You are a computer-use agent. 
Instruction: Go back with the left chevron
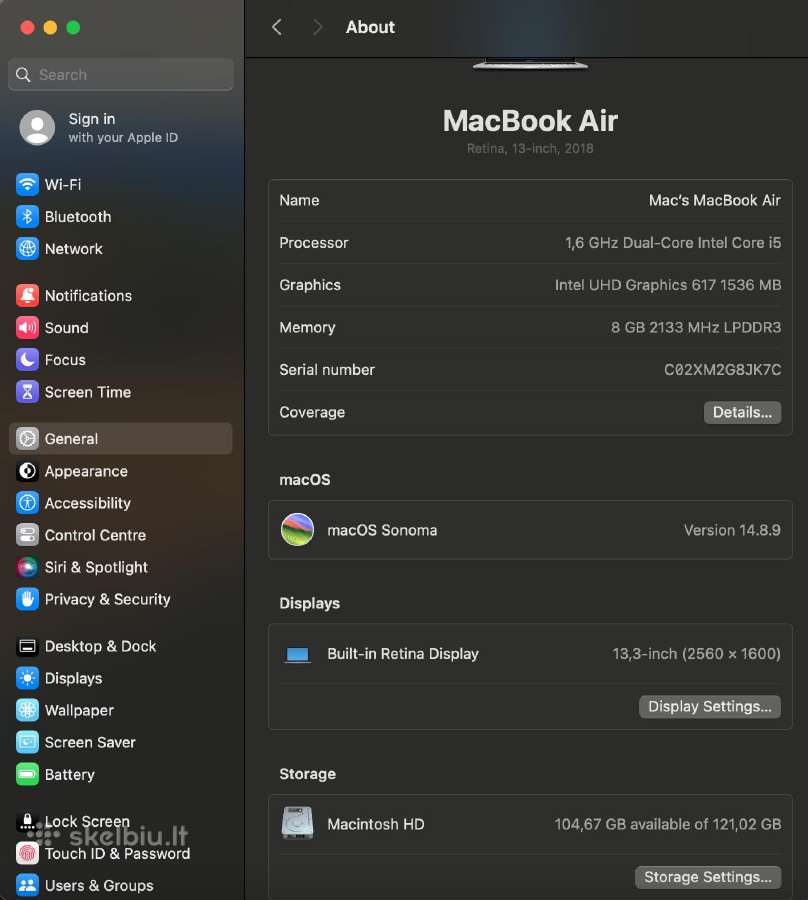(x=277, y=27)
